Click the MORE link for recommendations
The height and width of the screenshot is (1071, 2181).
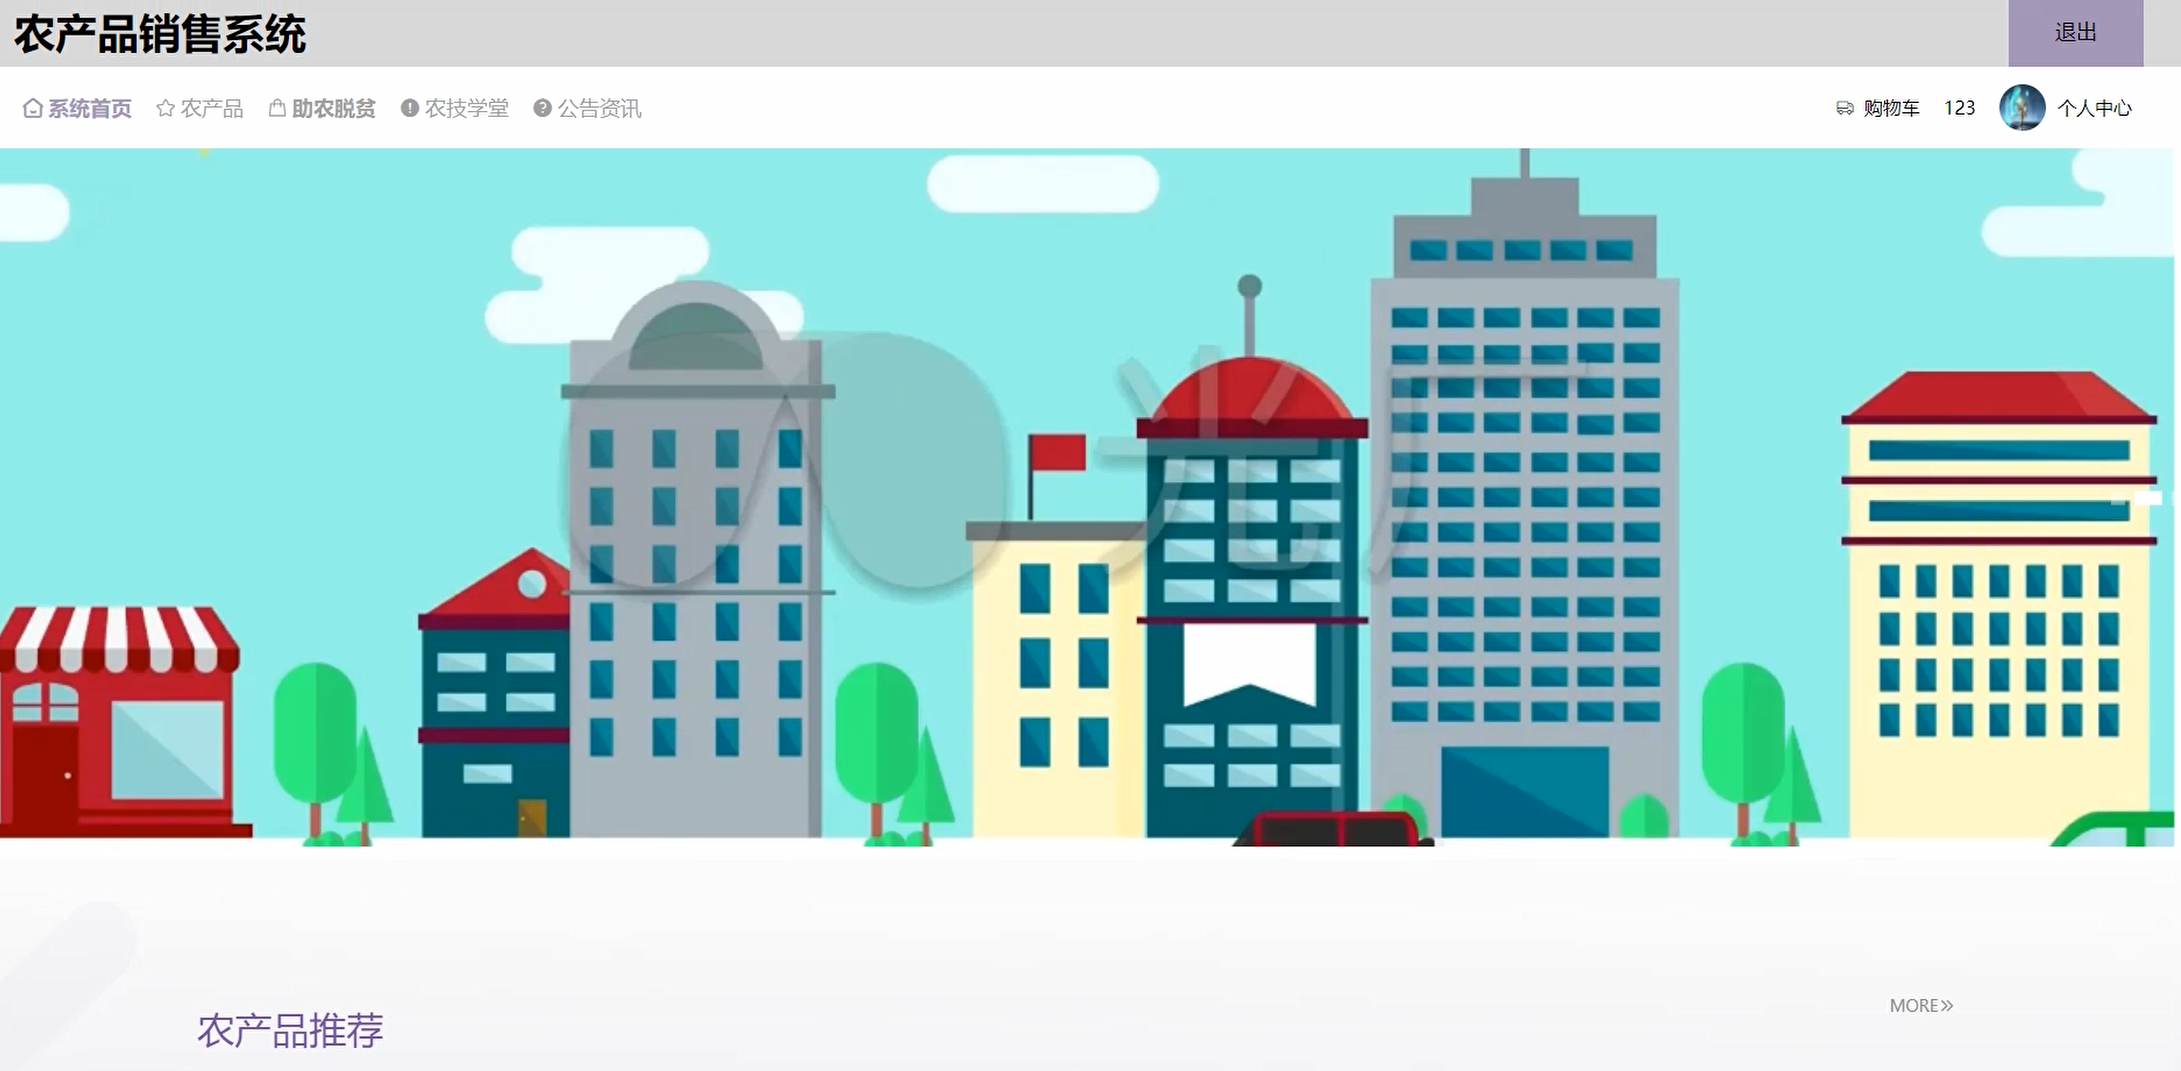click(x=1921, y=1005)
